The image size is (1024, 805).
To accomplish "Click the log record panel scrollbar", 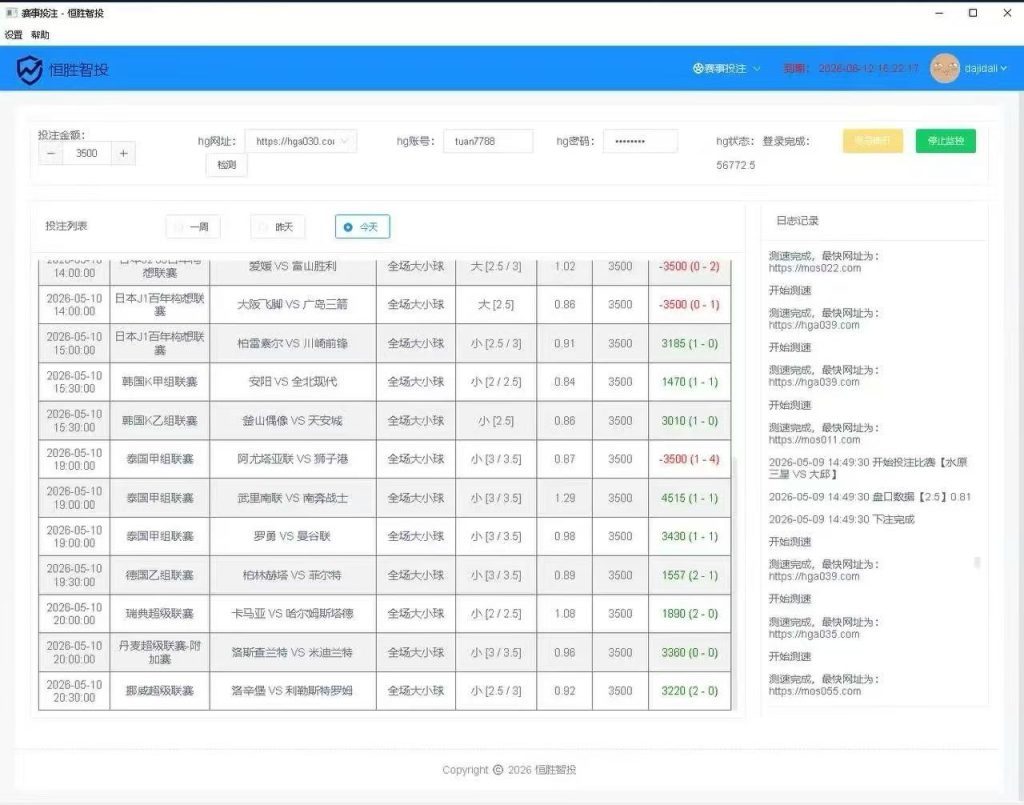I will tap(977, 562).
